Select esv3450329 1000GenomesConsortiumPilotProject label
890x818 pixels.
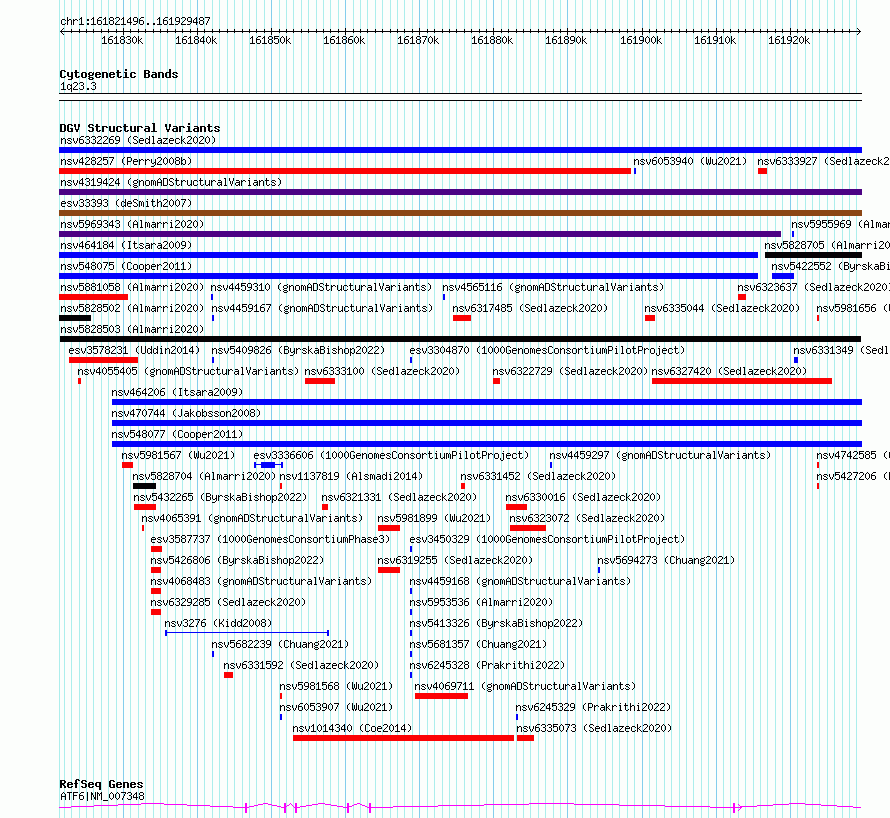coord(547,539)
